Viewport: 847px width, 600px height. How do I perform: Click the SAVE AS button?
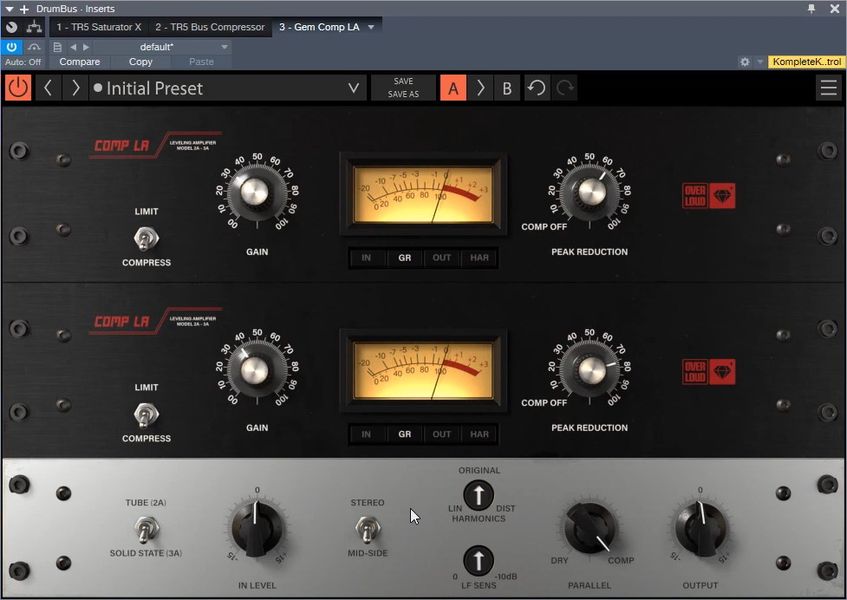403,95
